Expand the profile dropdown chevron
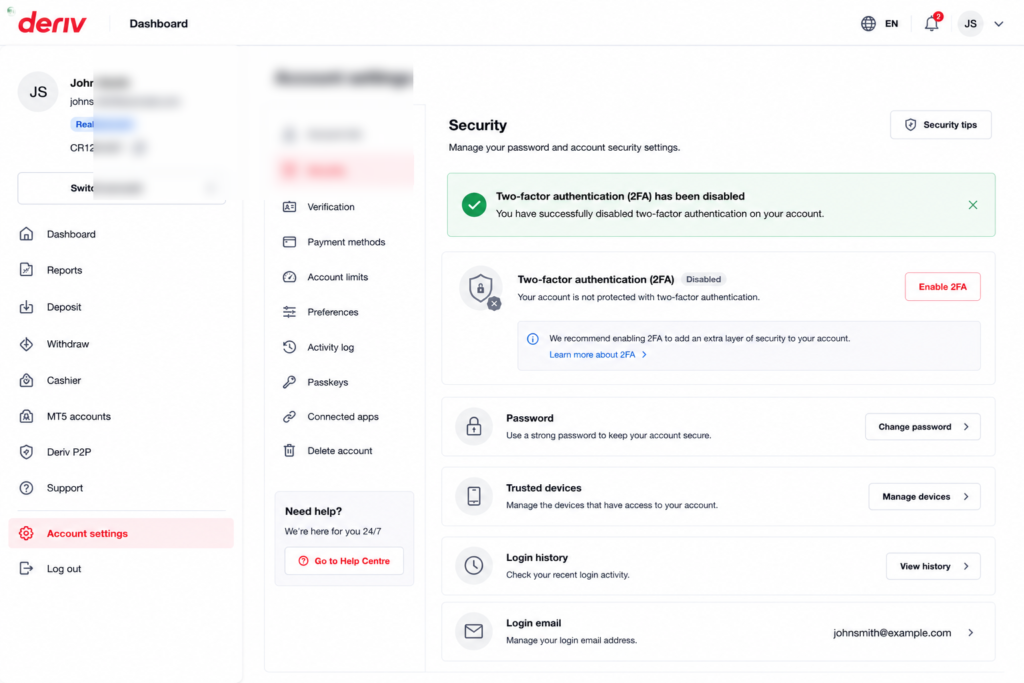1024x683 pixels. (x=999, y=24)
